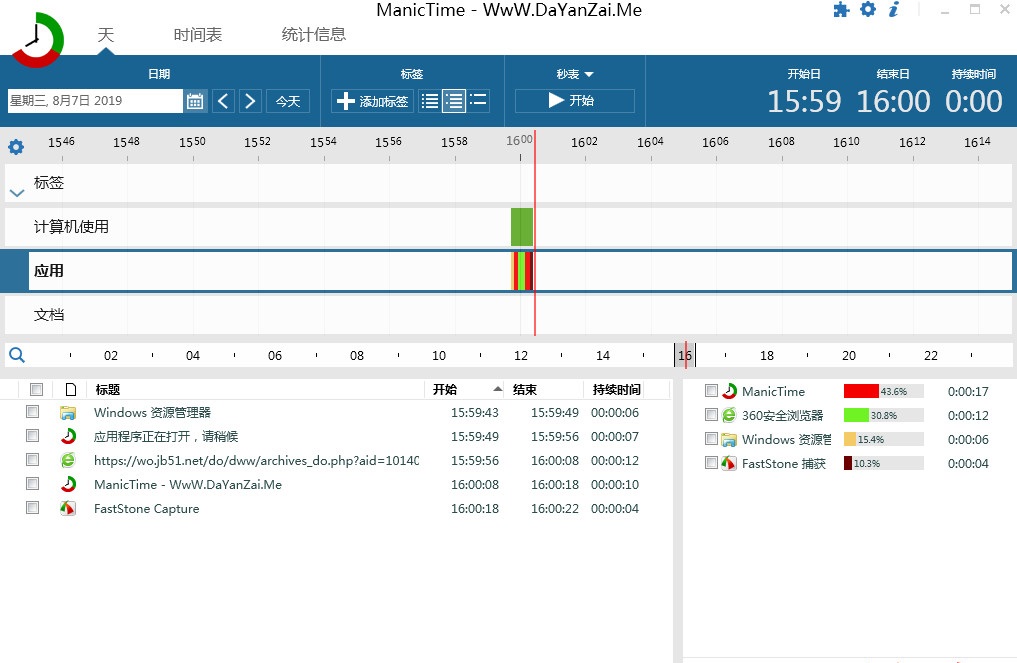Click the date input field
This screenshot has height=663, width=1017.
(x=95, y=101)
